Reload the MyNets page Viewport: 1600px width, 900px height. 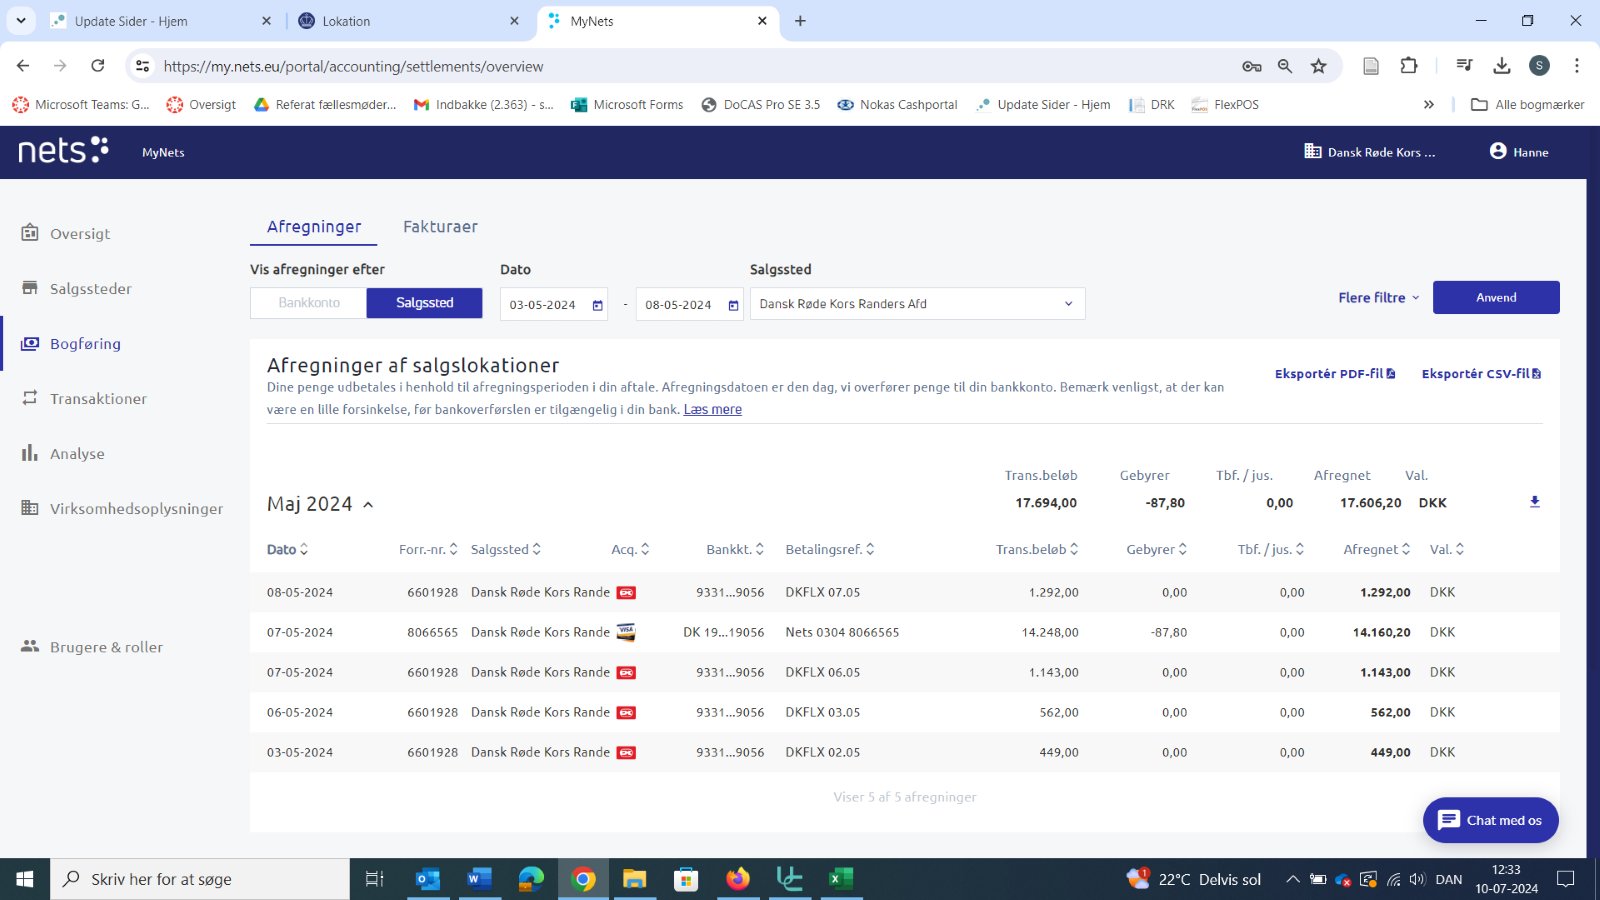[98, 66]
